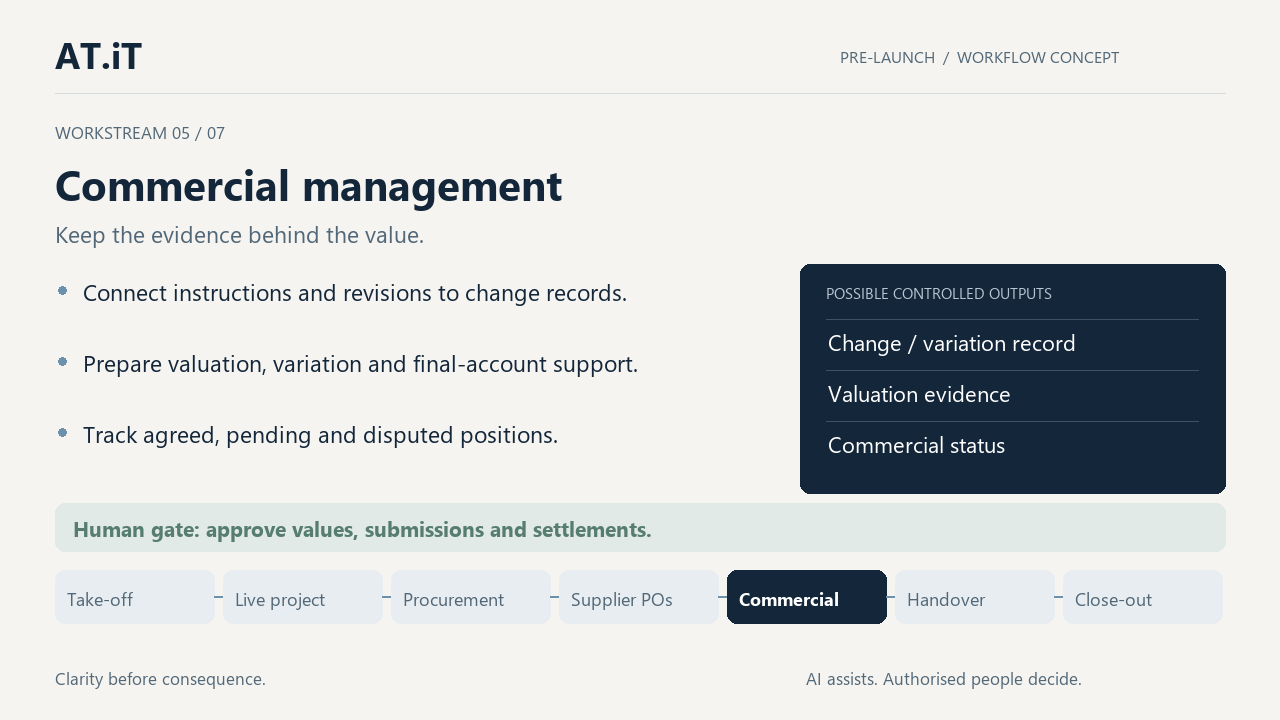The image size is (1280, 720).
Task: Click the subtitle Keep the evidence behind the value
Action: pos(240,236)
